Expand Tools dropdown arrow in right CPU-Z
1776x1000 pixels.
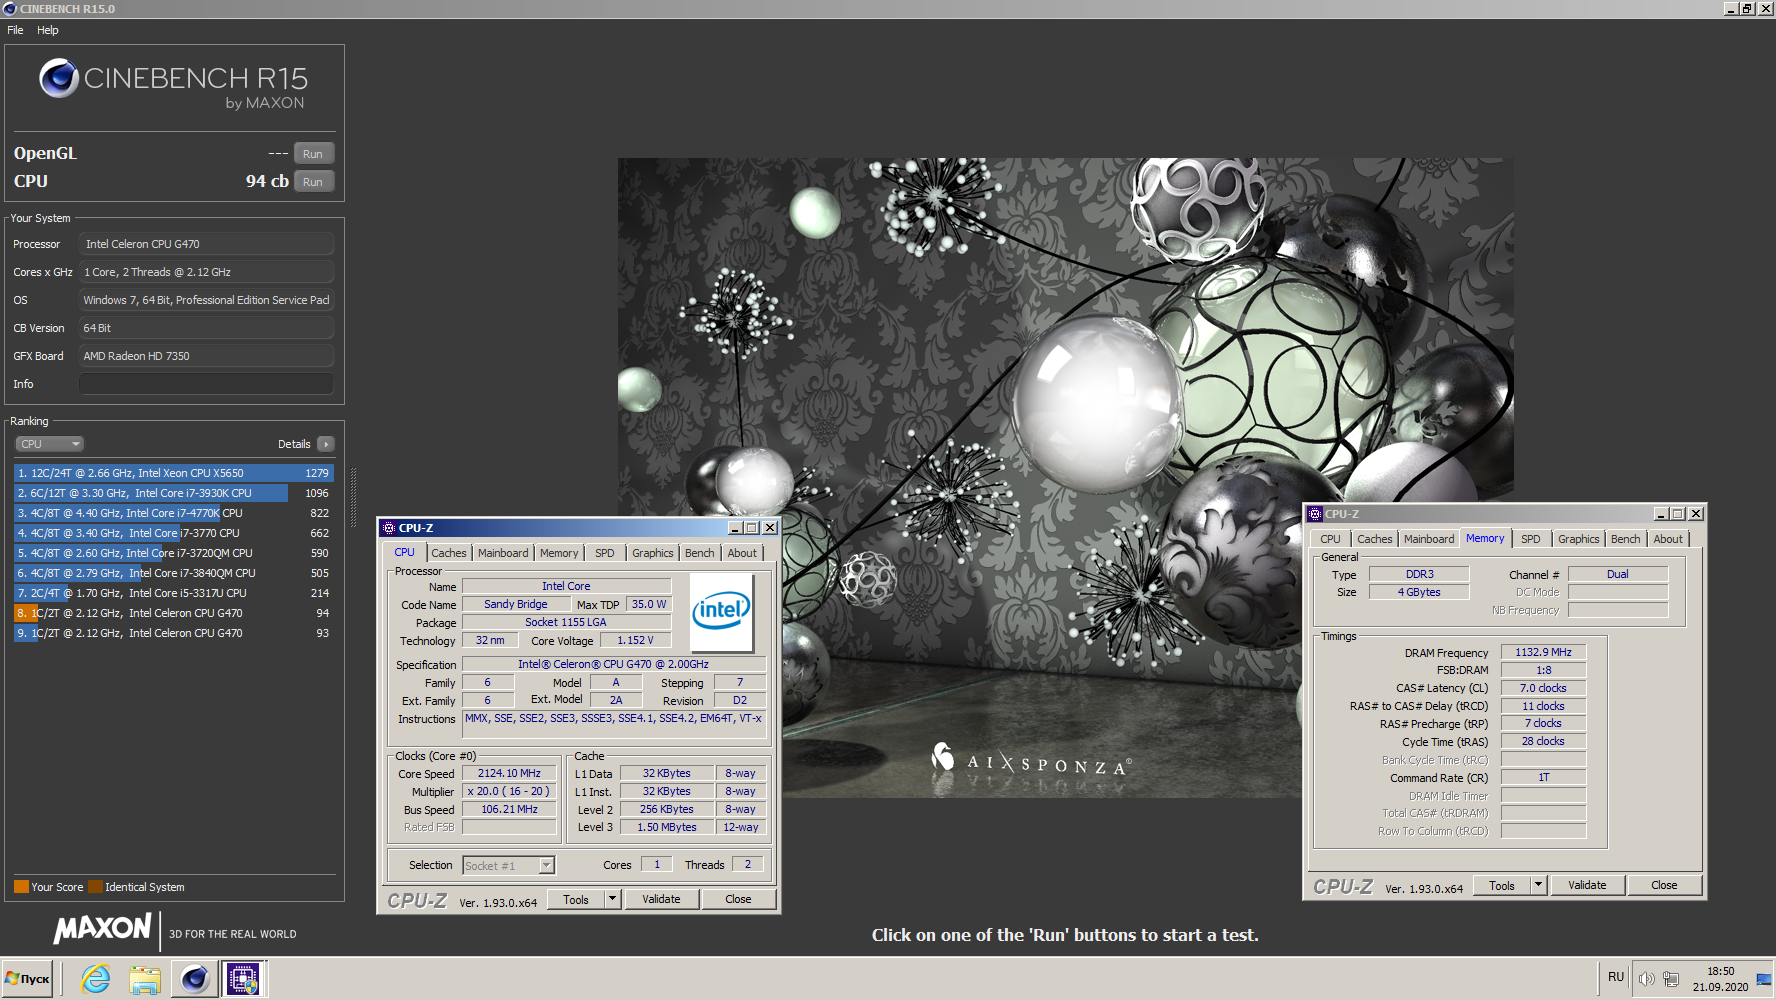coord(1538,886)
